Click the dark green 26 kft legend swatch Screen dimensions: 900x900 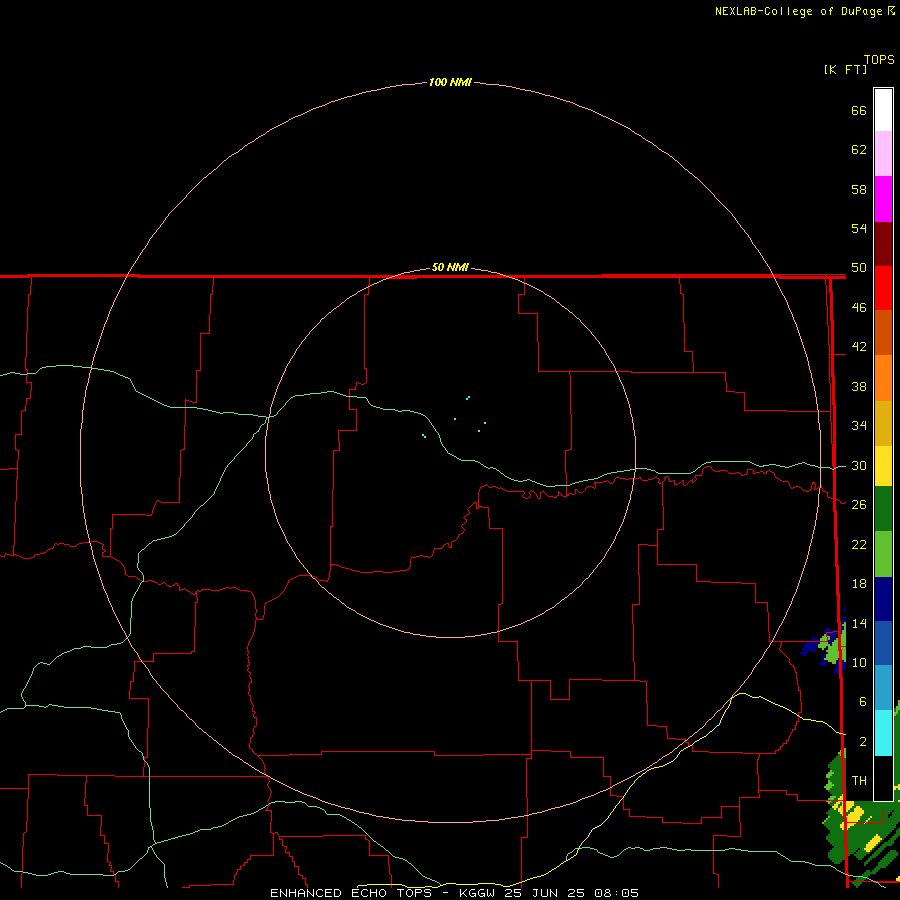coord(883,509)
